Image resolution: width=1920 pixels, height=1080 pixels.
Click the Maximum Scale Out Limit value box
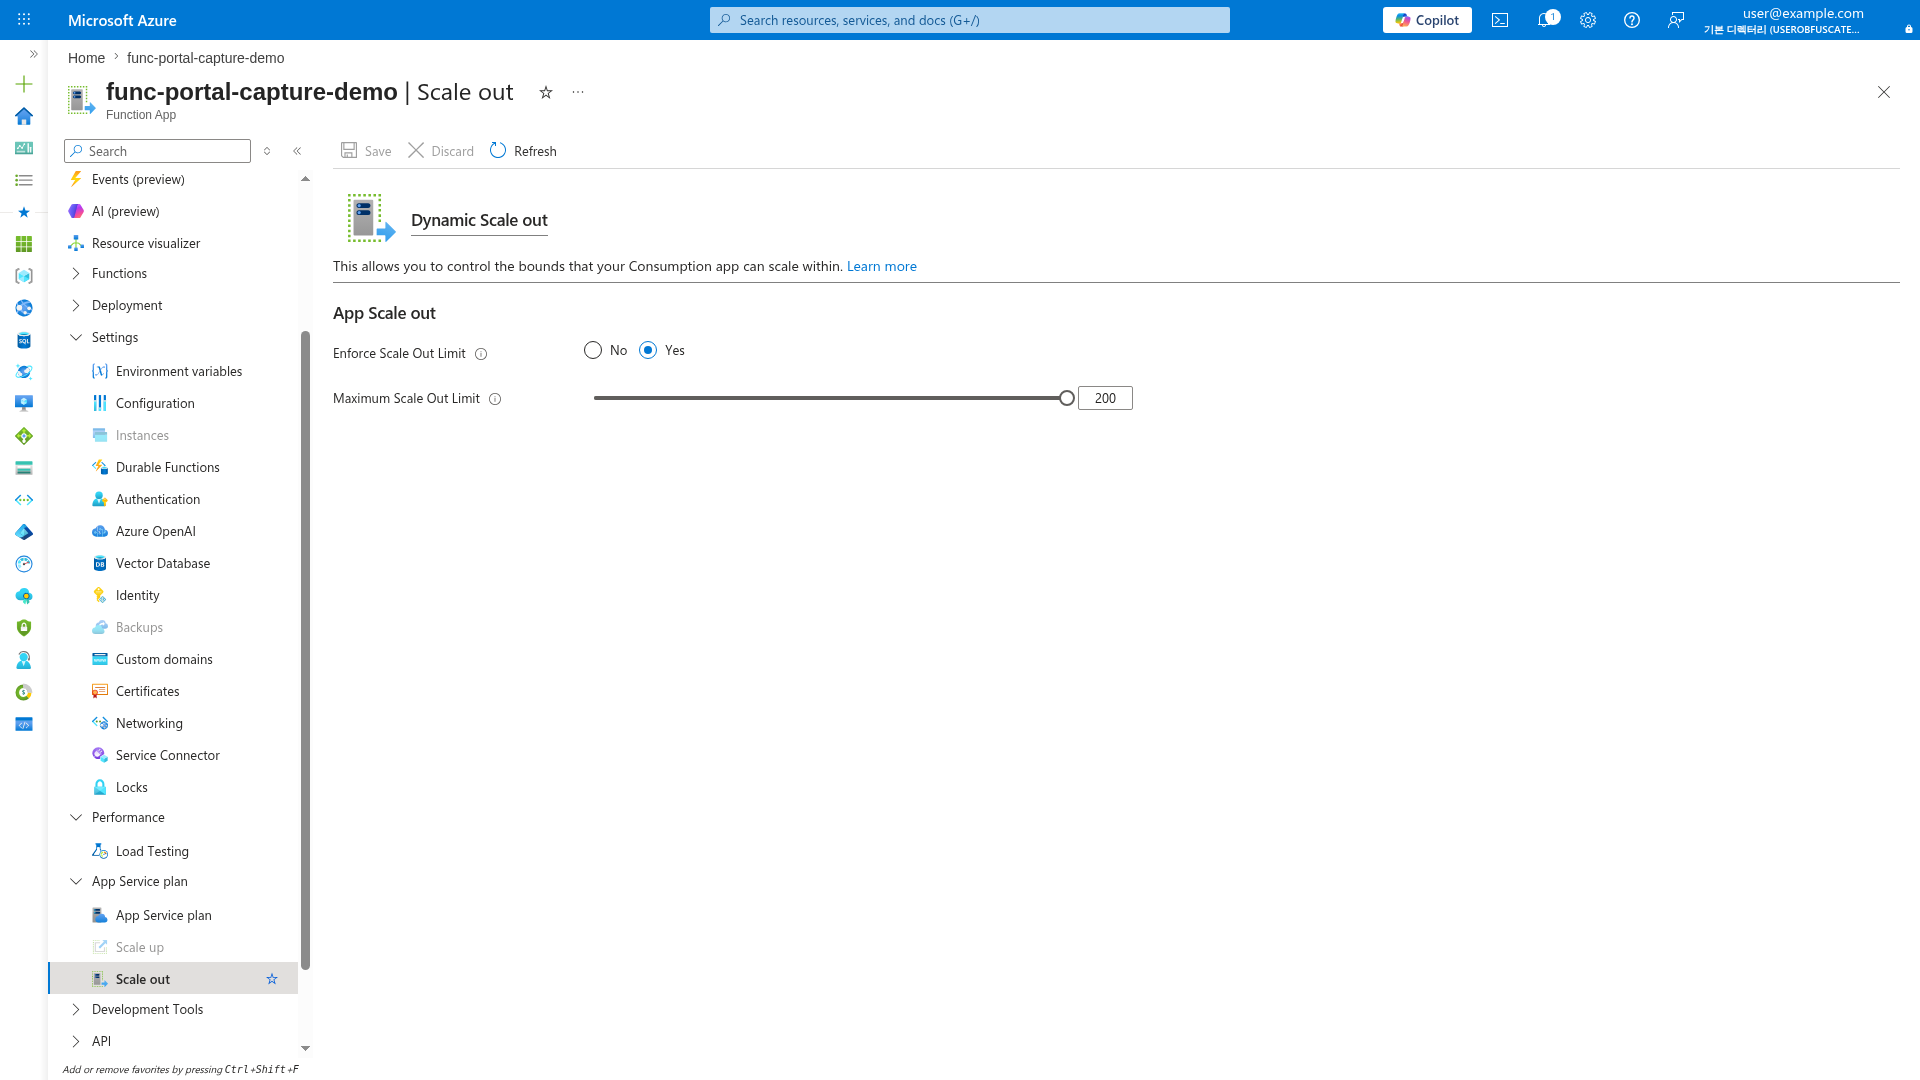click(1105, 398)
